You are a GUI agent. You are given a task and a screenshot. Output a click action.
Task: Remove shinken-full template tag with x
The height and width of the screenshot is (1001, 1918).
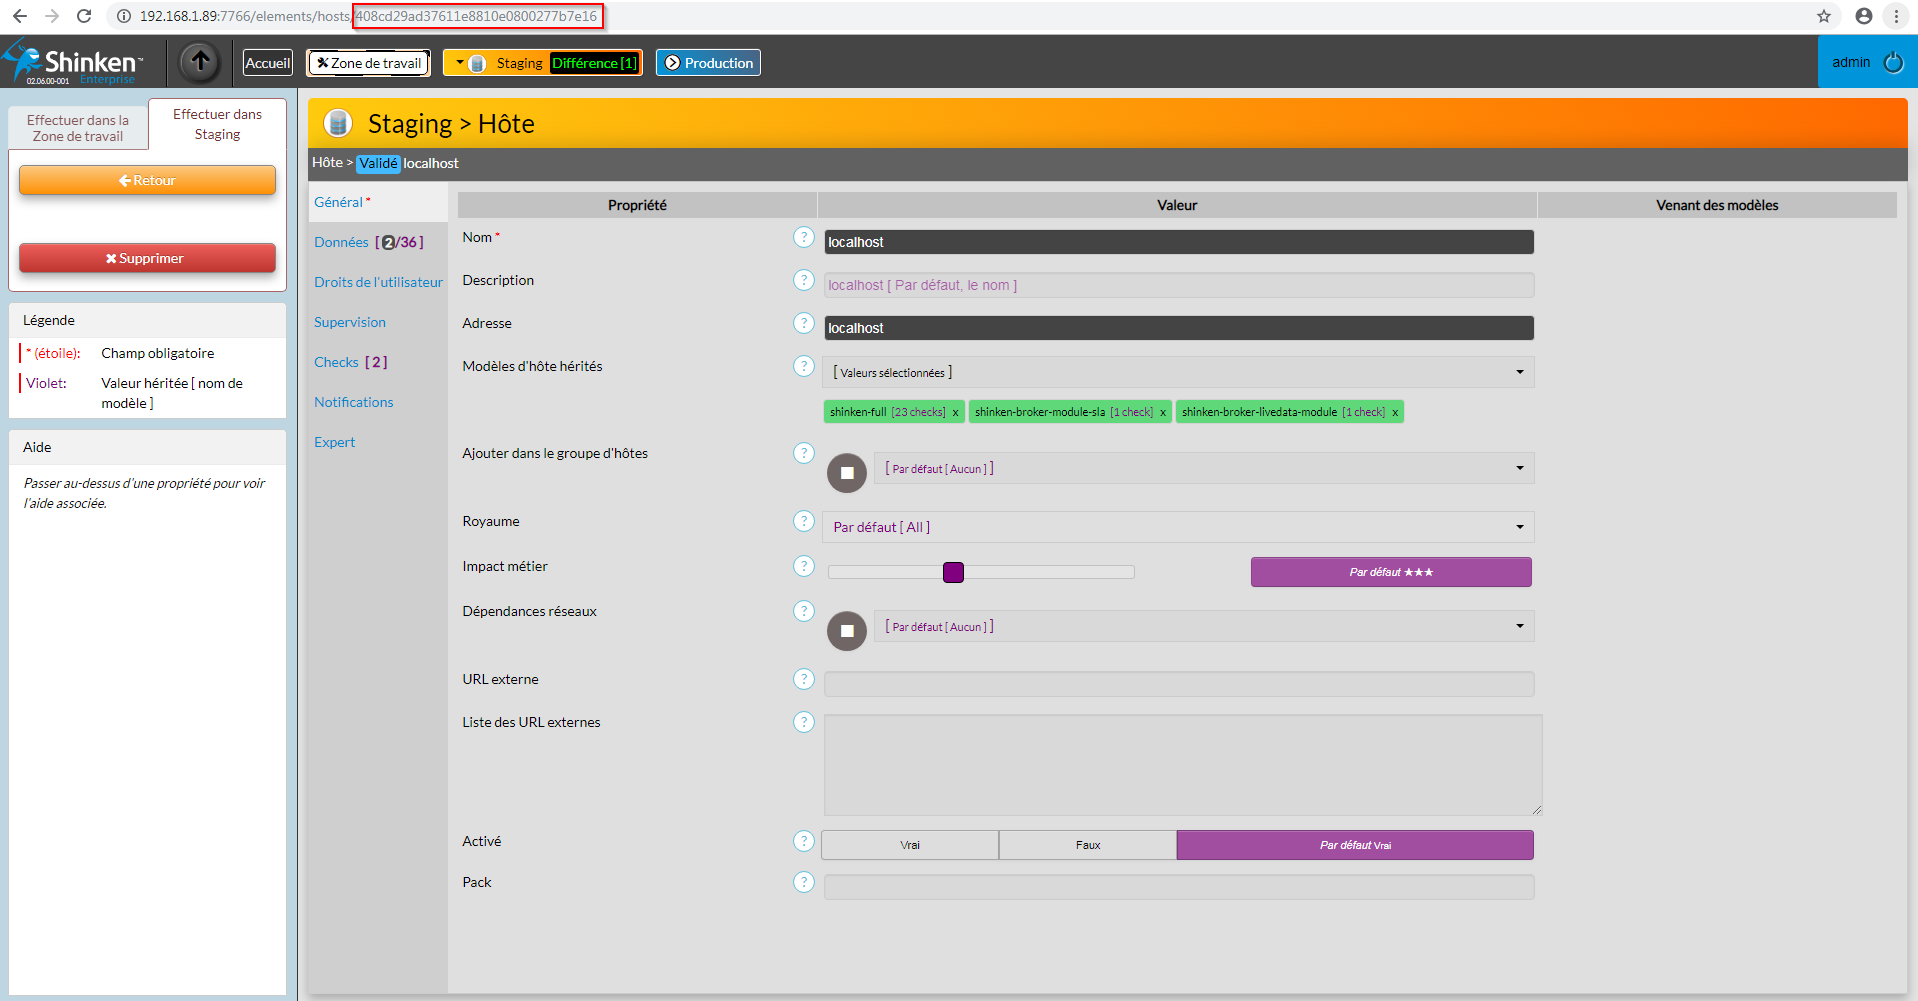point(955,412)
